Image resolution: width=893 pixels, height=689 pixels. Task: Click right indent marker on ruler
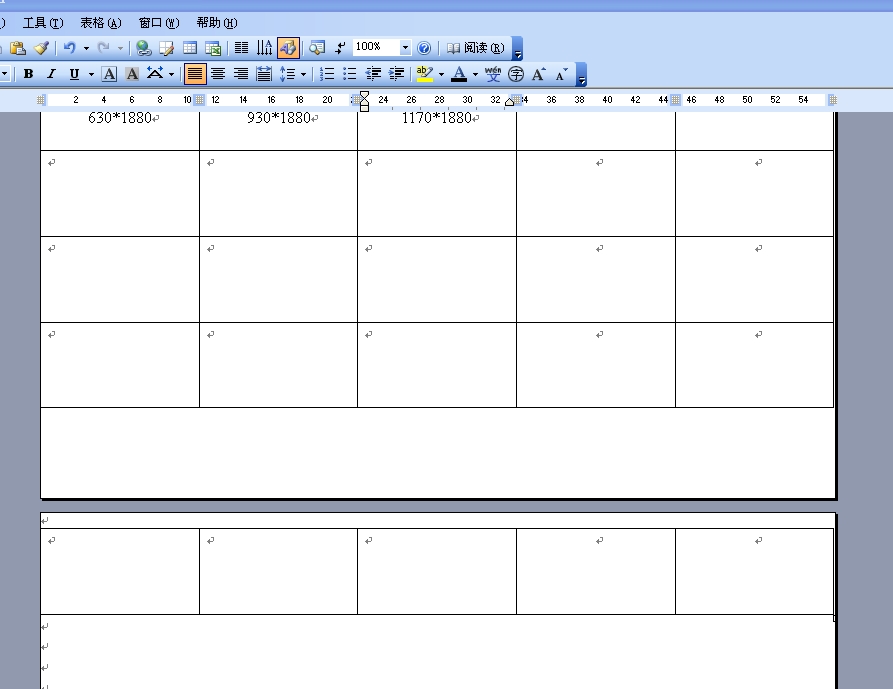[510, 101]
